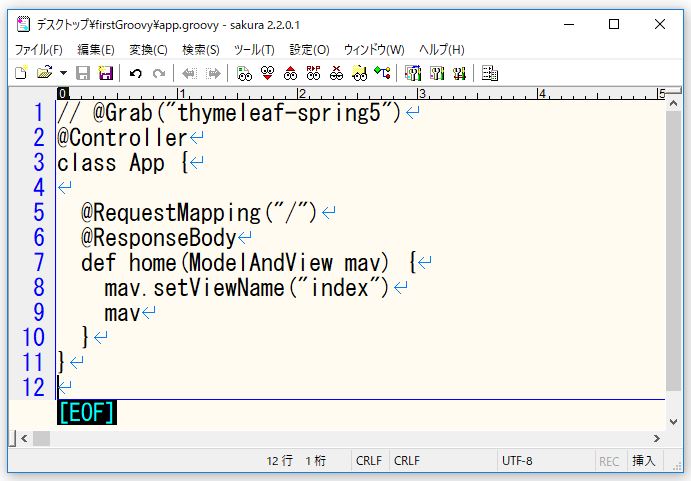Click the Undo arrow icon
Screen dimensions: 691x481
[x=136, y=73]
